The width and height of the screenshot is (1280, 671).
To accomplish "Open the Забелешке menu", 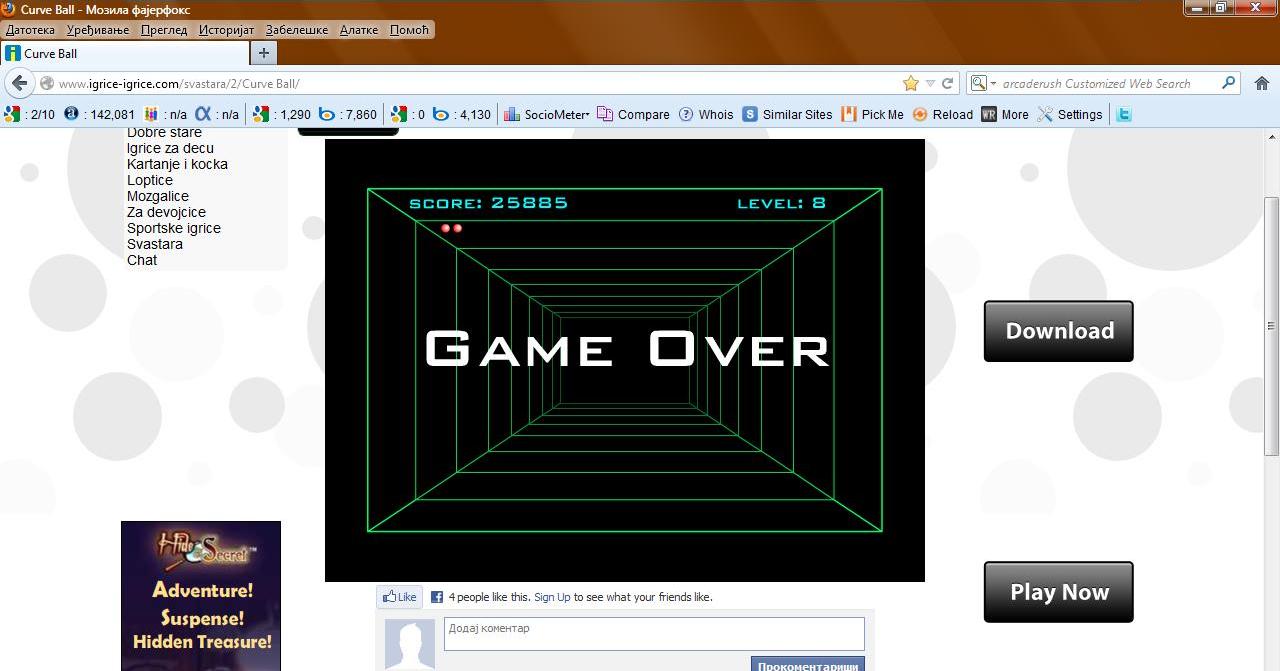I will point(297,30).
